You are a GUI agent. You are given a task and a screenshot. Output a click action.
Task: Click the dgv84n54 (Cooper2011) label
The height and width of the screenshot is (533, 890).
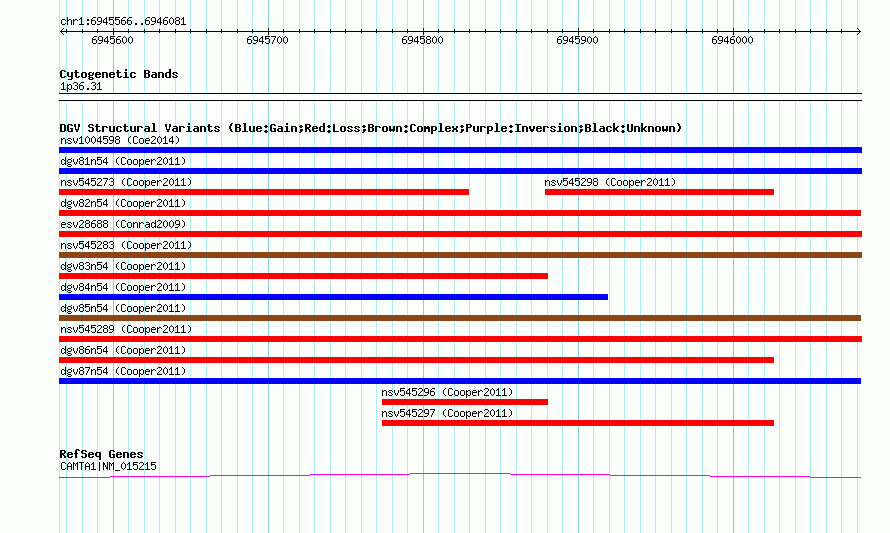pos(123,287)
